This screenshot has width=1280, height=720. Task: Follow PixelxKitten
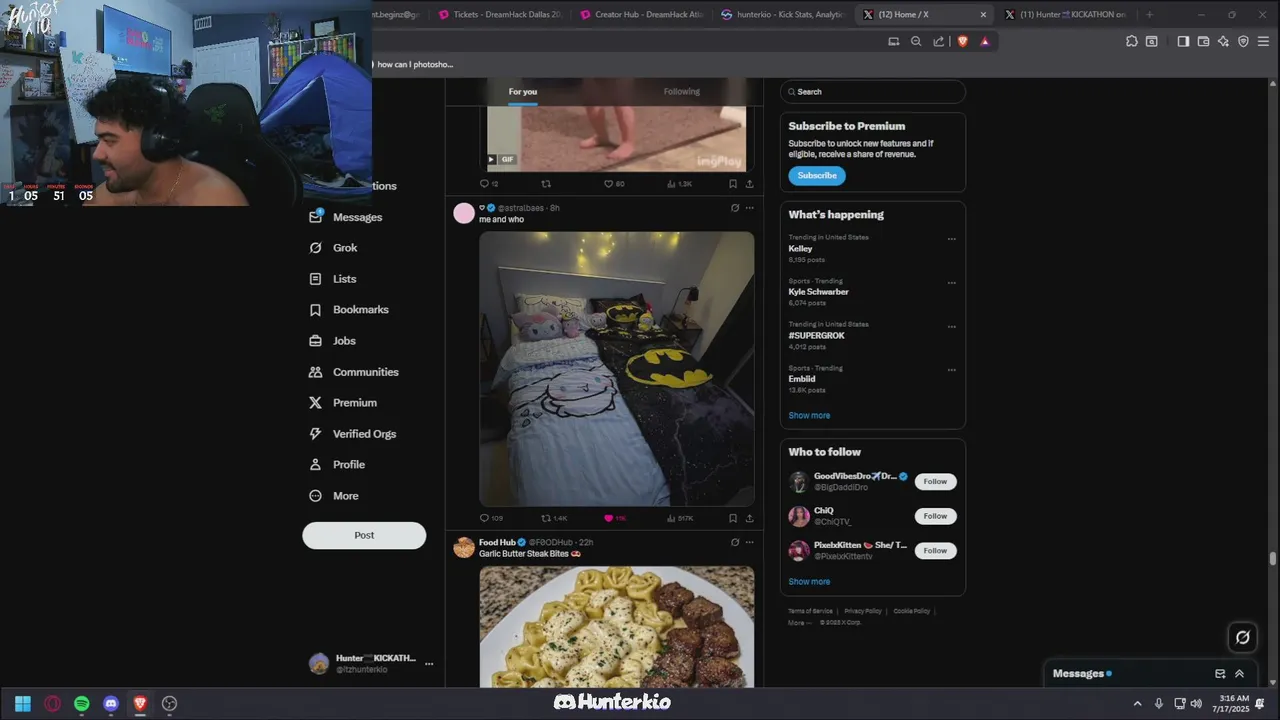pos(935,551)
